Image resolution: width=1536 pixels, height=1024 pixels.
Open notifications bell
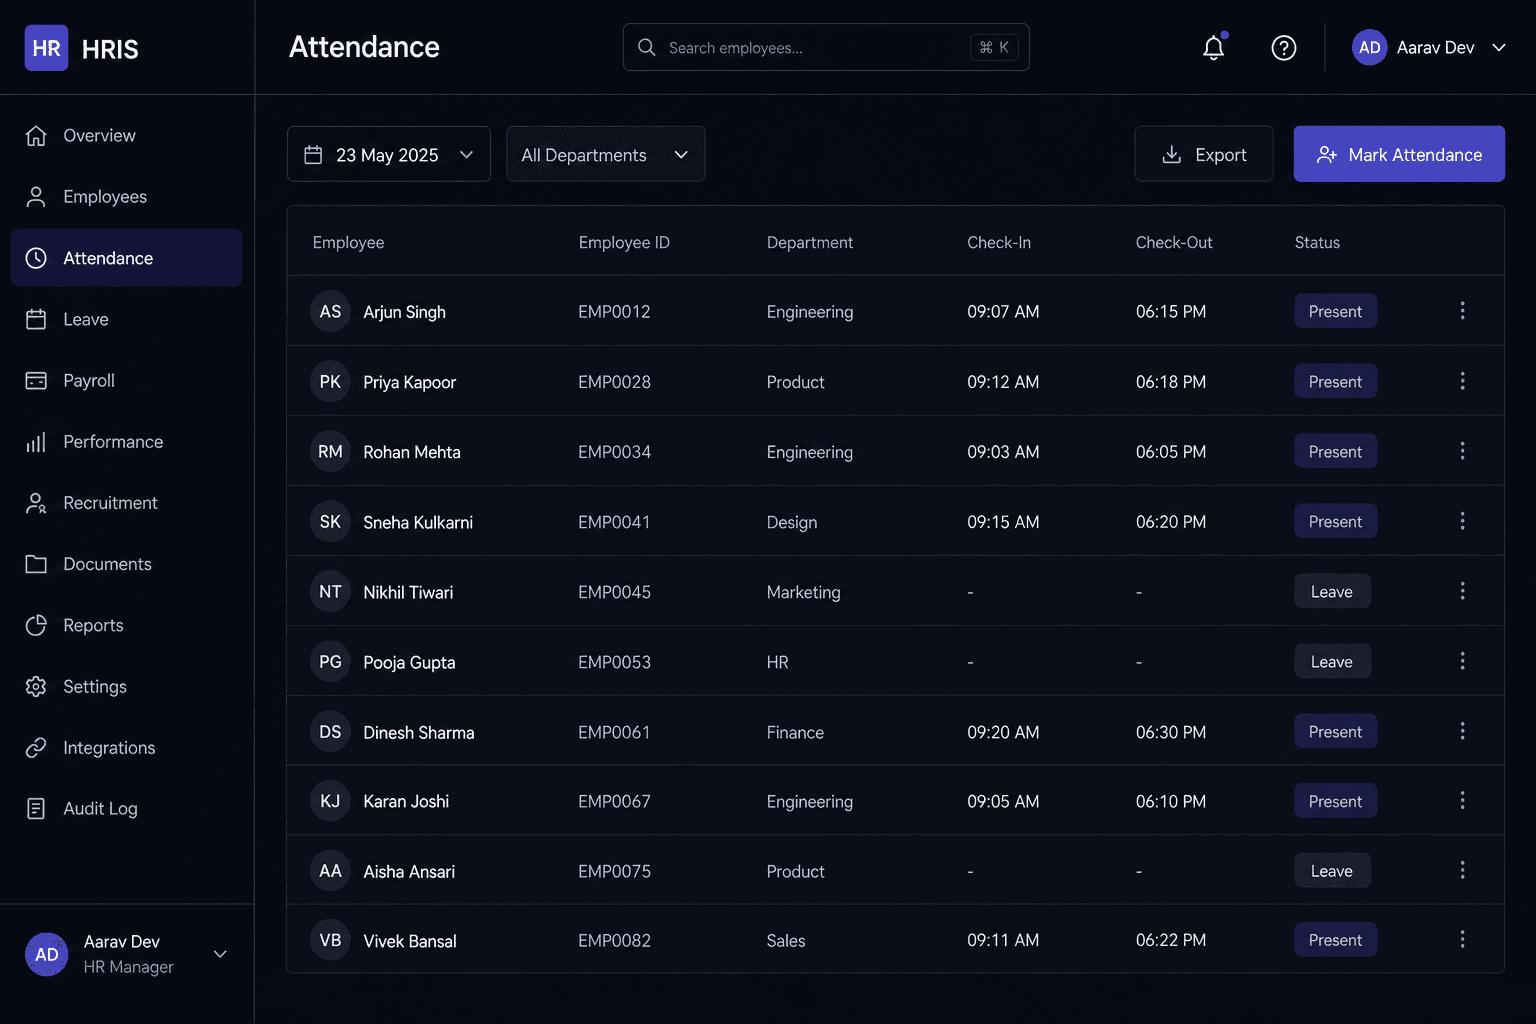(1213, 47)
